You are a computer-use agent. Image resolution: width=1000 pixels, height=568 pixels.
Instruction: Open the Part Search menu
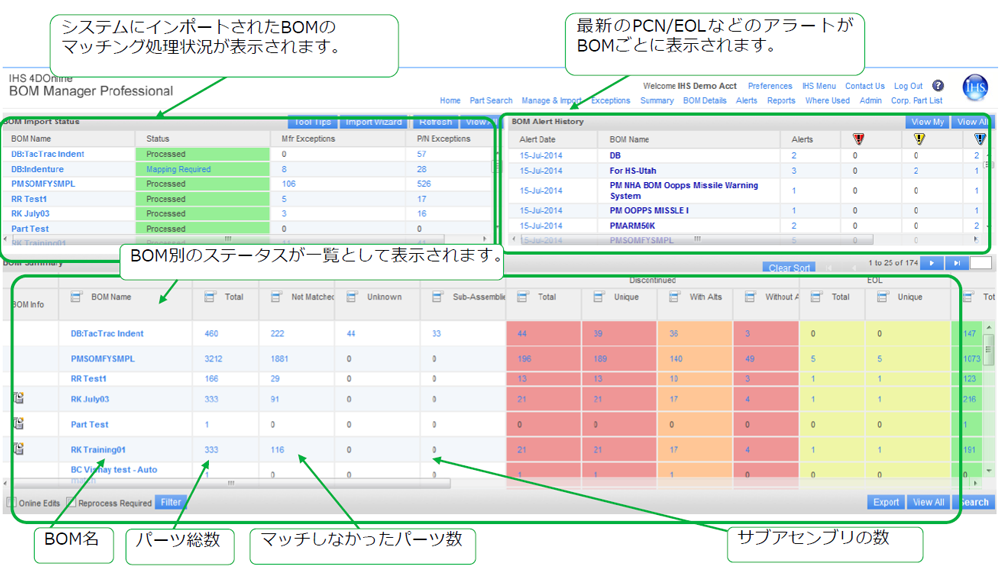point(491,101)
